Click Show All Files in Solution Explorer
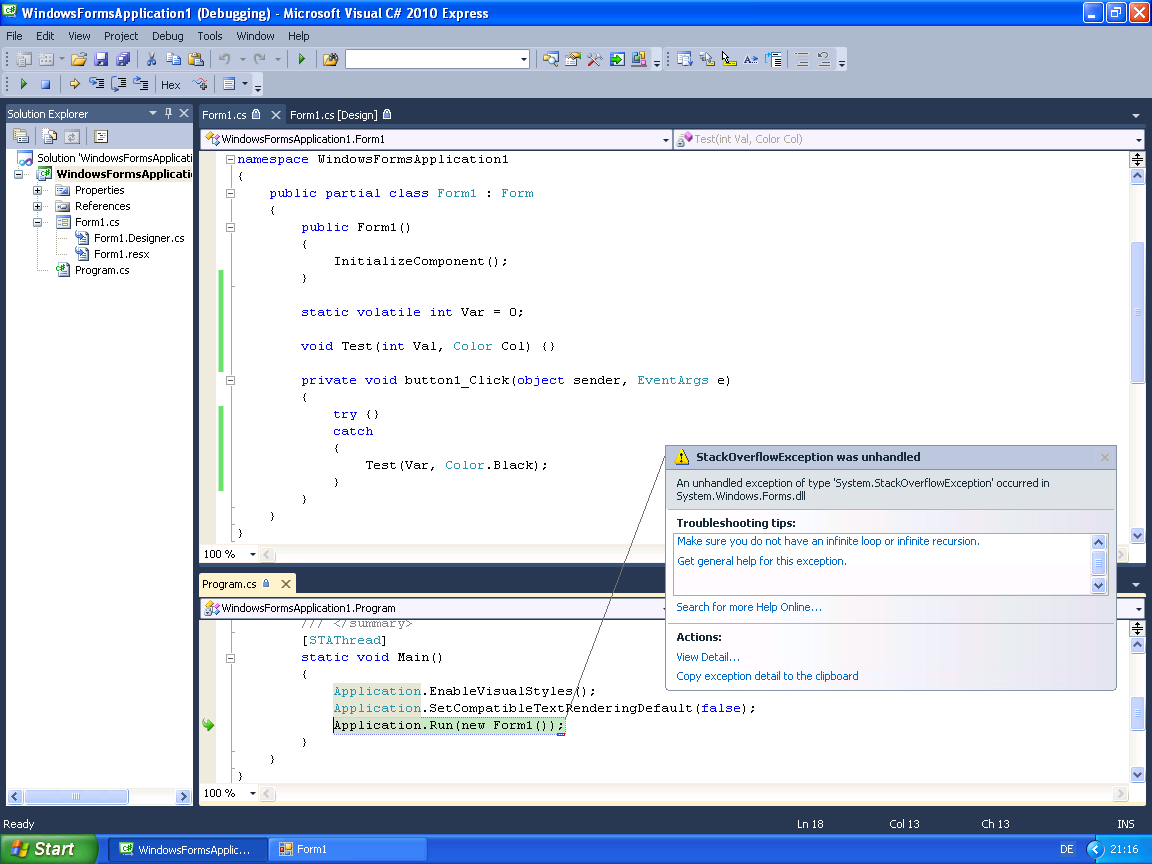This screenshot has width=1152, height=864. [50, 137]
